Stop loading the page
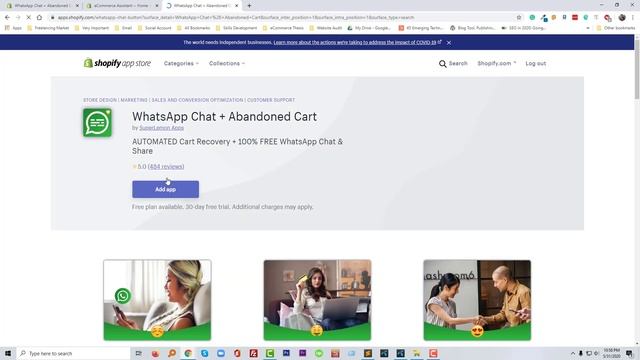Screen dimensions: 640x360 point(29,18)
